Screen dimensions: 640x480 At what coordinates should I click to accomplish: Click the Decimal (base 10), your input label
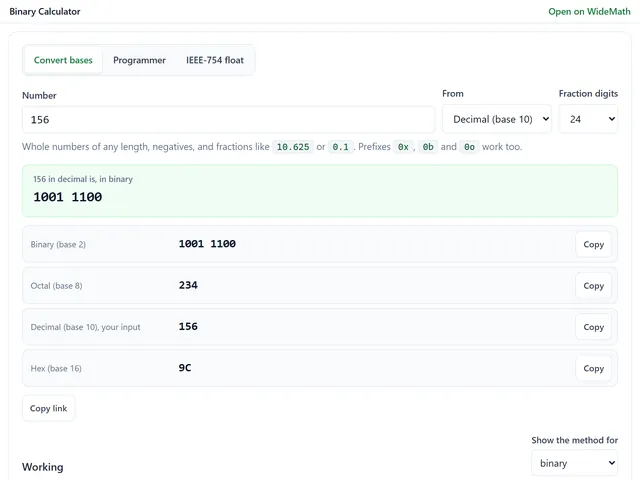coord(85,327)
